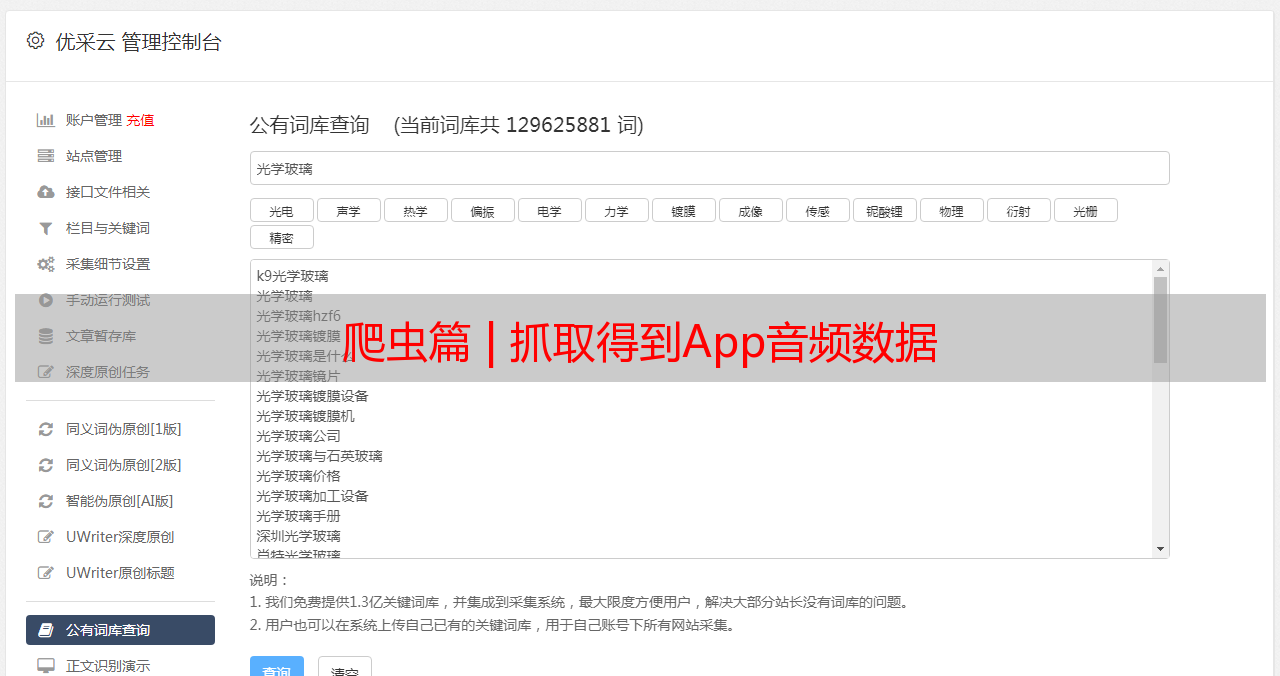1280x676 pixels.
Task: Select 深圳光学玻璃 in the results list
Action: [298, 536]
